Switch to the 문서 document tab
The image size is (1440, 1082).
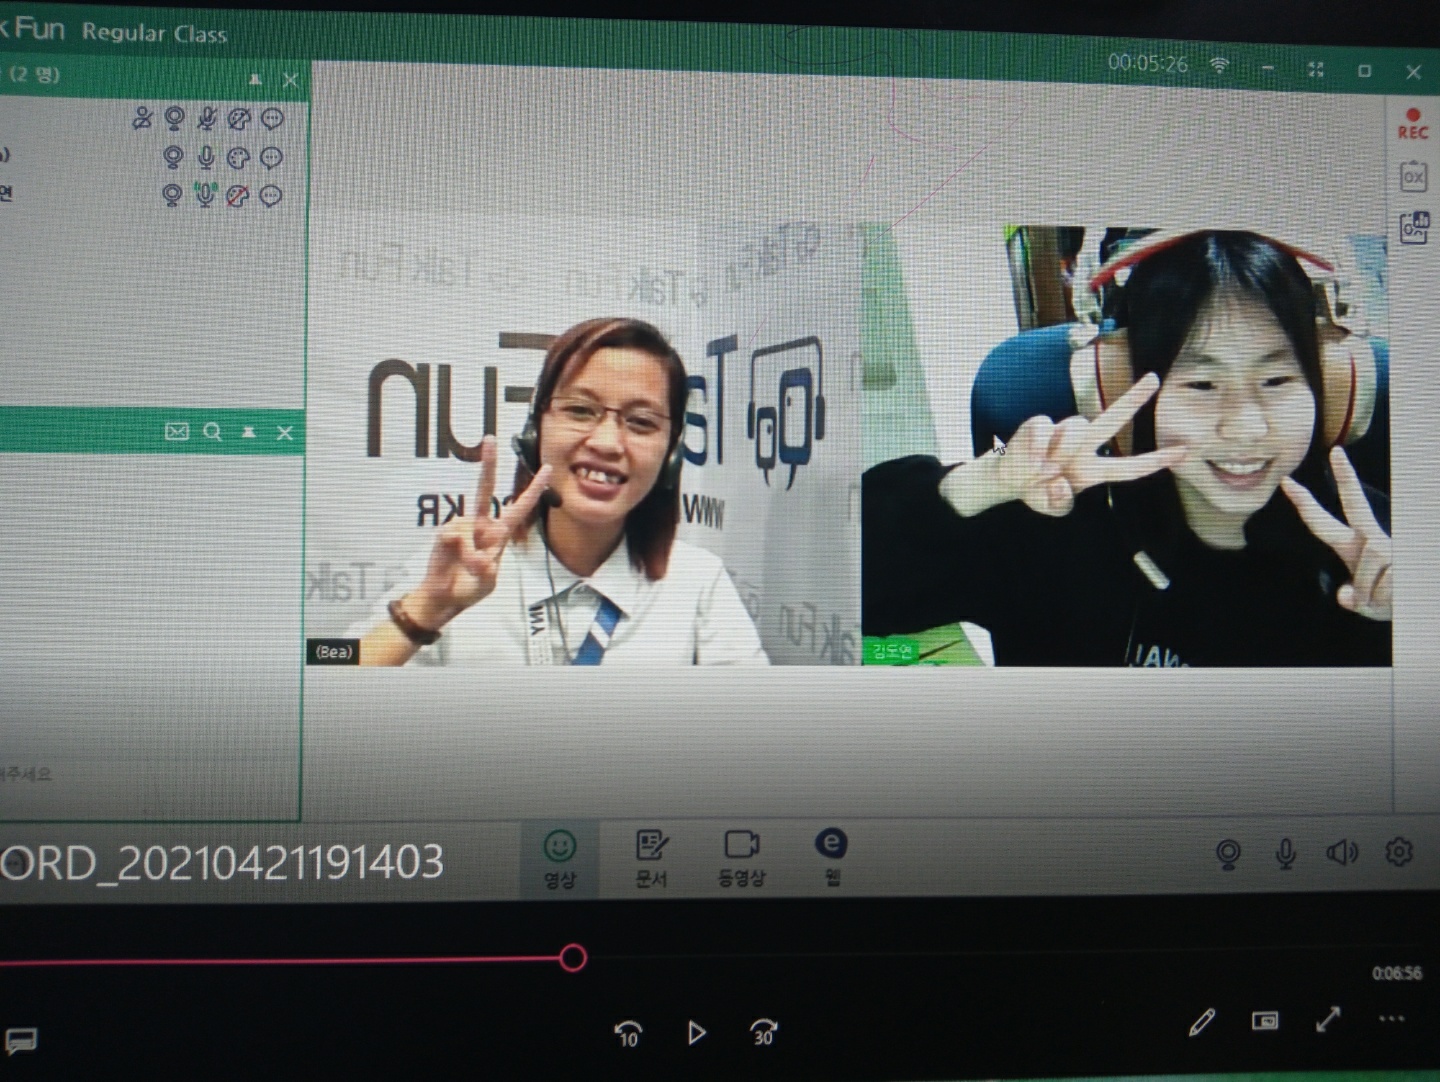pyautogui.click(x=651, y=857)
